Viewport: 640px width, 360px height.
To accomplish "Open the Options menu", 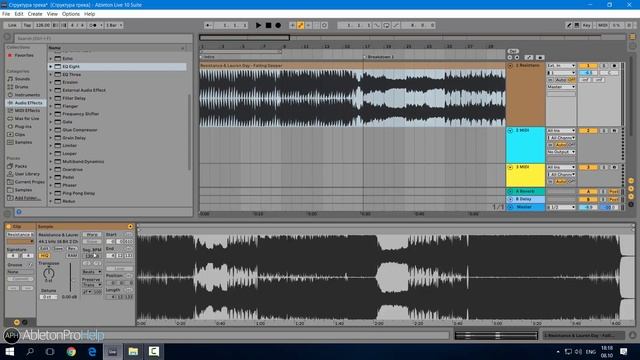I will click(71, 14).
